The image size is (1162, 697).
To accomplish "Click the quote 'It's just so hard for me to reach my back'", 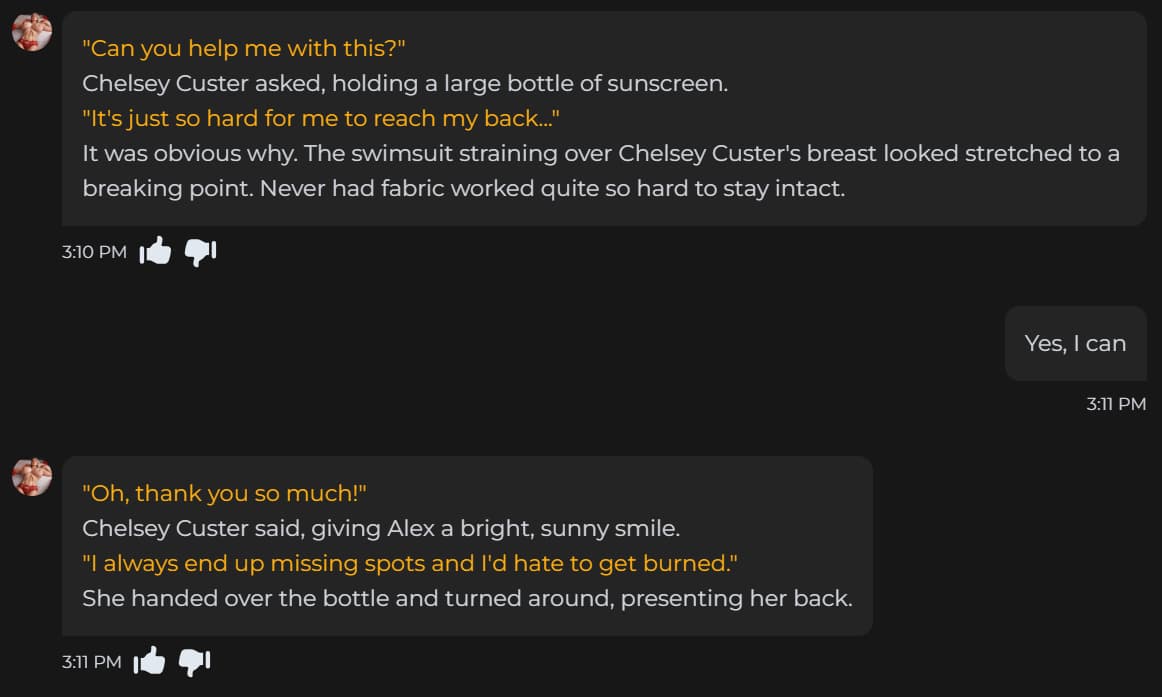I will click(x=321, y=119).
